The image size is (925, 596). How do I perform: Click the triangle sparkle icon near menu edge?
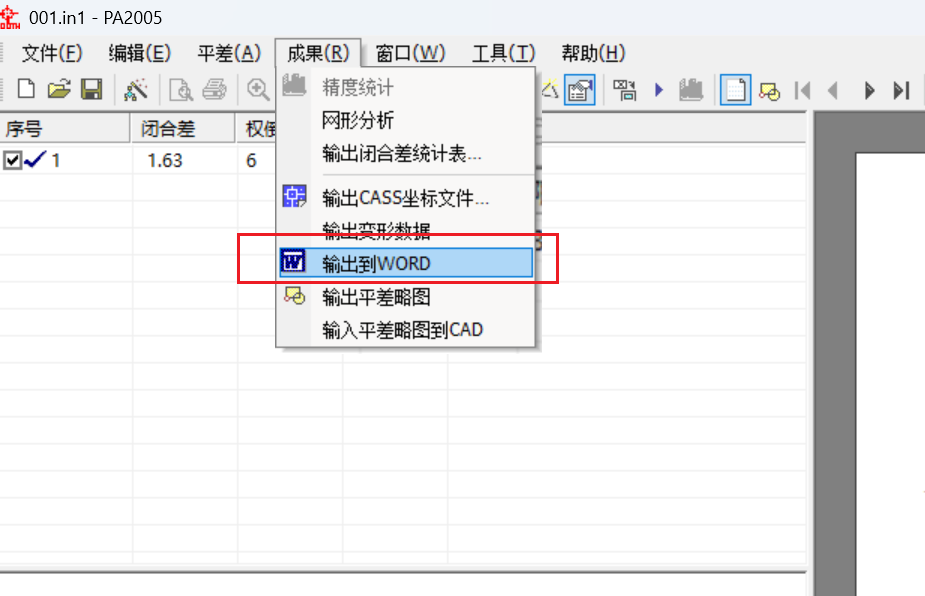[x=549, y=89]
